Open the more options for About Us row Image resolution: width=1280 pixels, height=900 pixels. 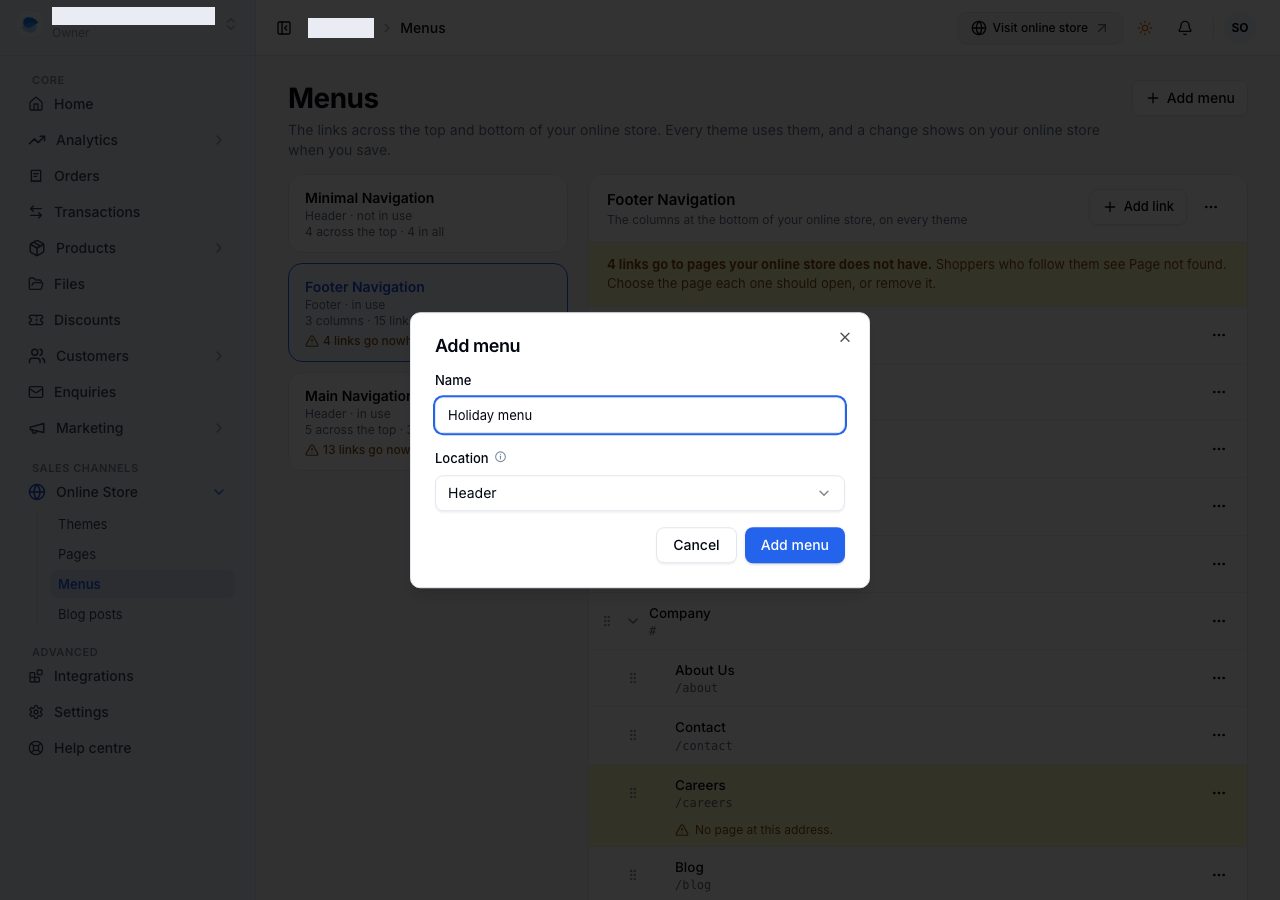pyautogui.click(x=1219, y=678)
